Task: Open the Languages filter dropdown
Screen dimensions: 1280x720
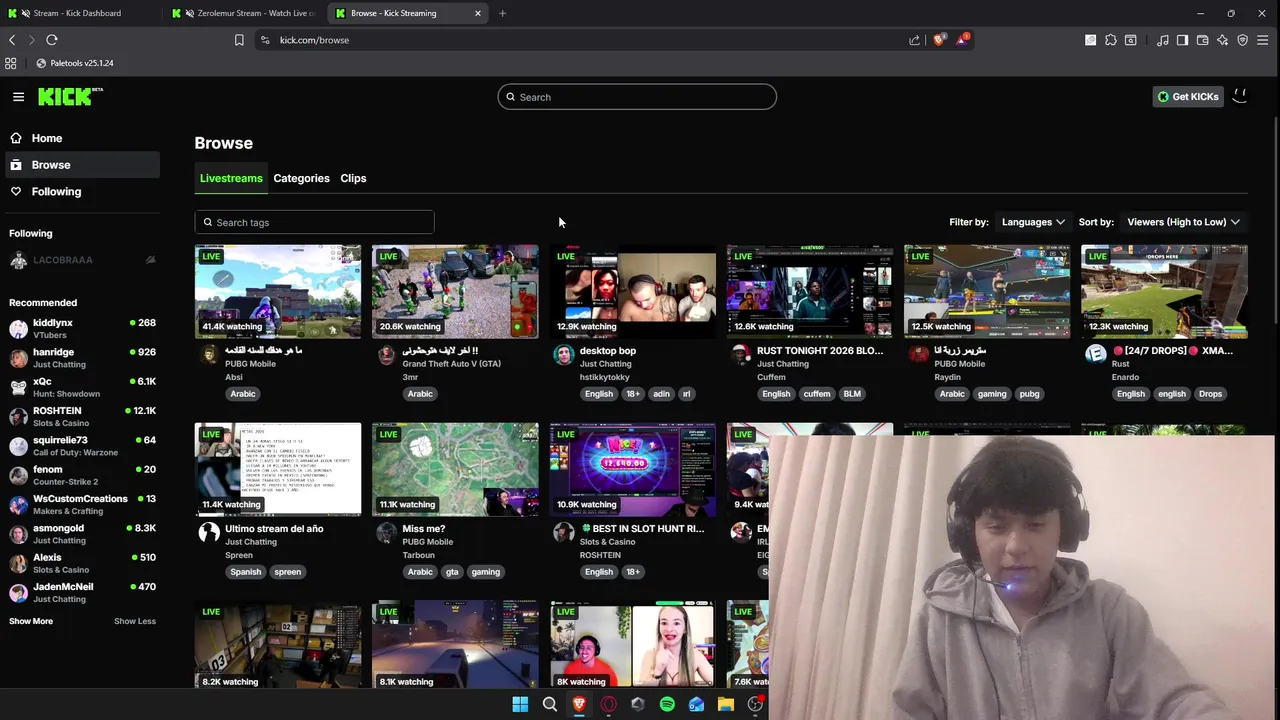Action: coord(1033,222)
